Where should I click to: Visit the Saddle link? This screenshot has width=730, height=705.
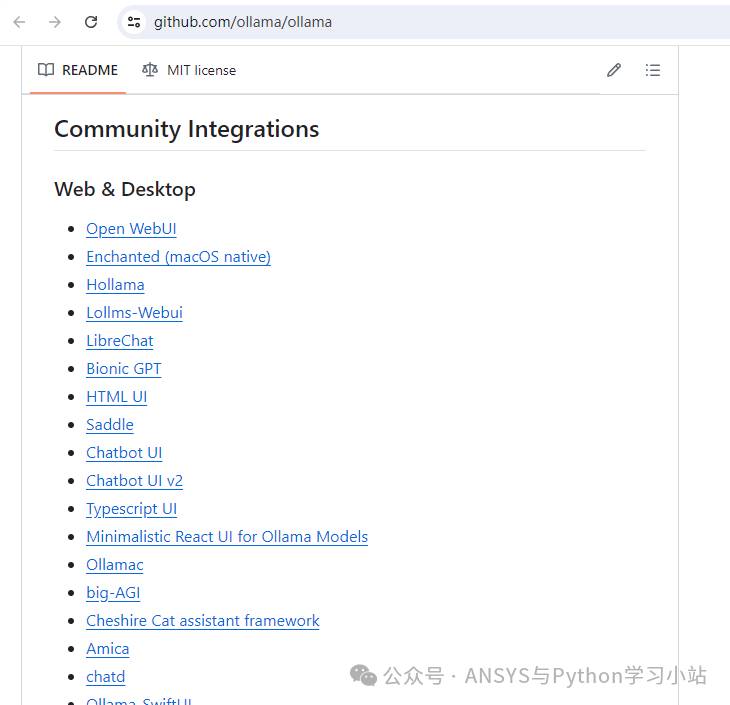(110, 425)
